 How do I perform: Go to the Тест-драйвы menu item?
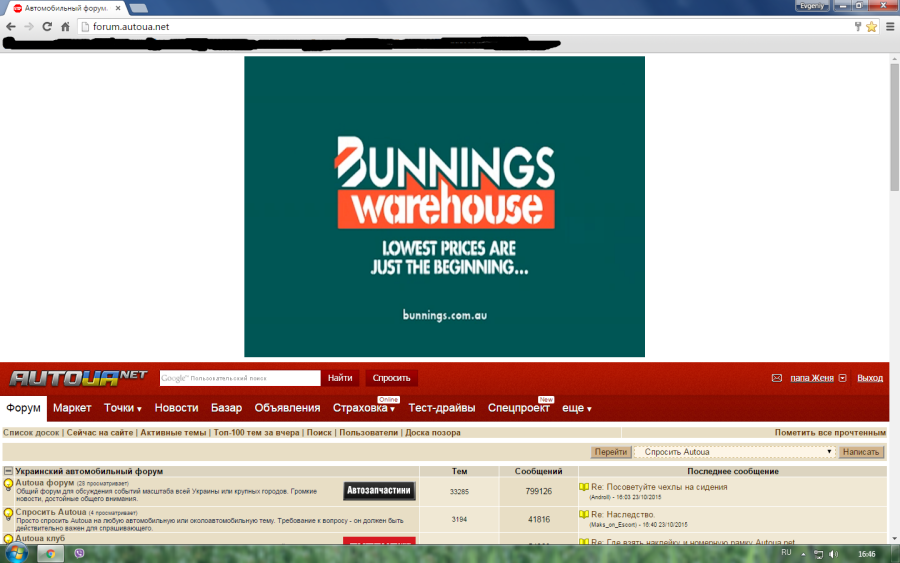coord(442,408)
